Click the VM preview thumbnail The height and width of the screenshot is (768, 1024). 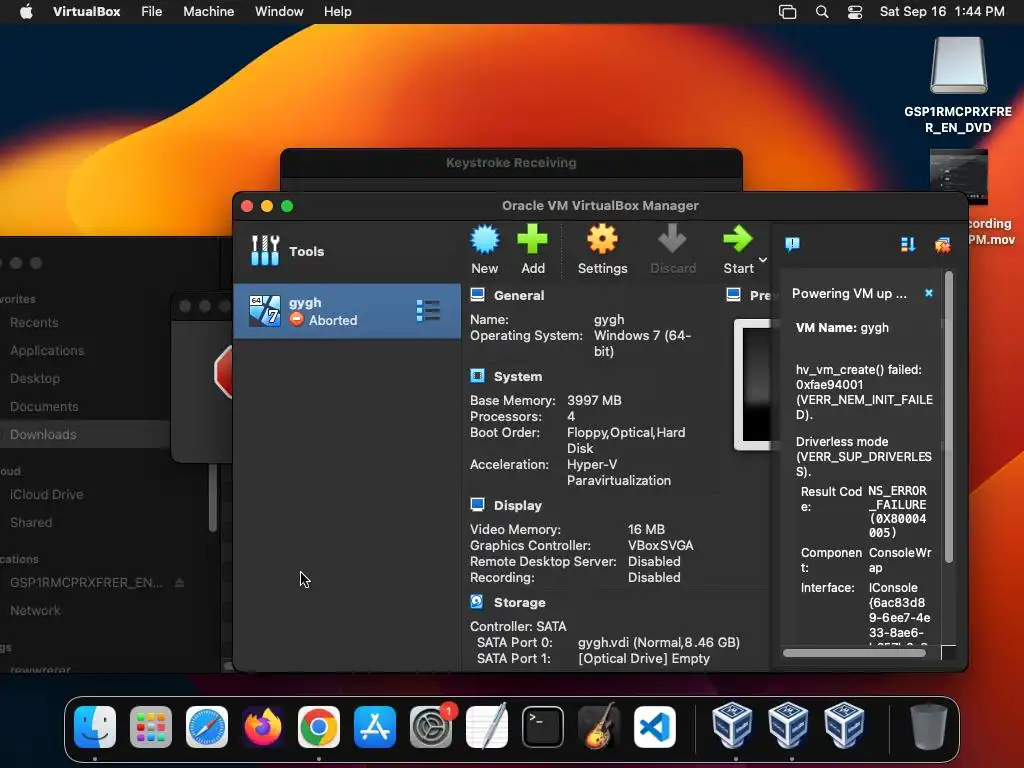tap(754, 385)
